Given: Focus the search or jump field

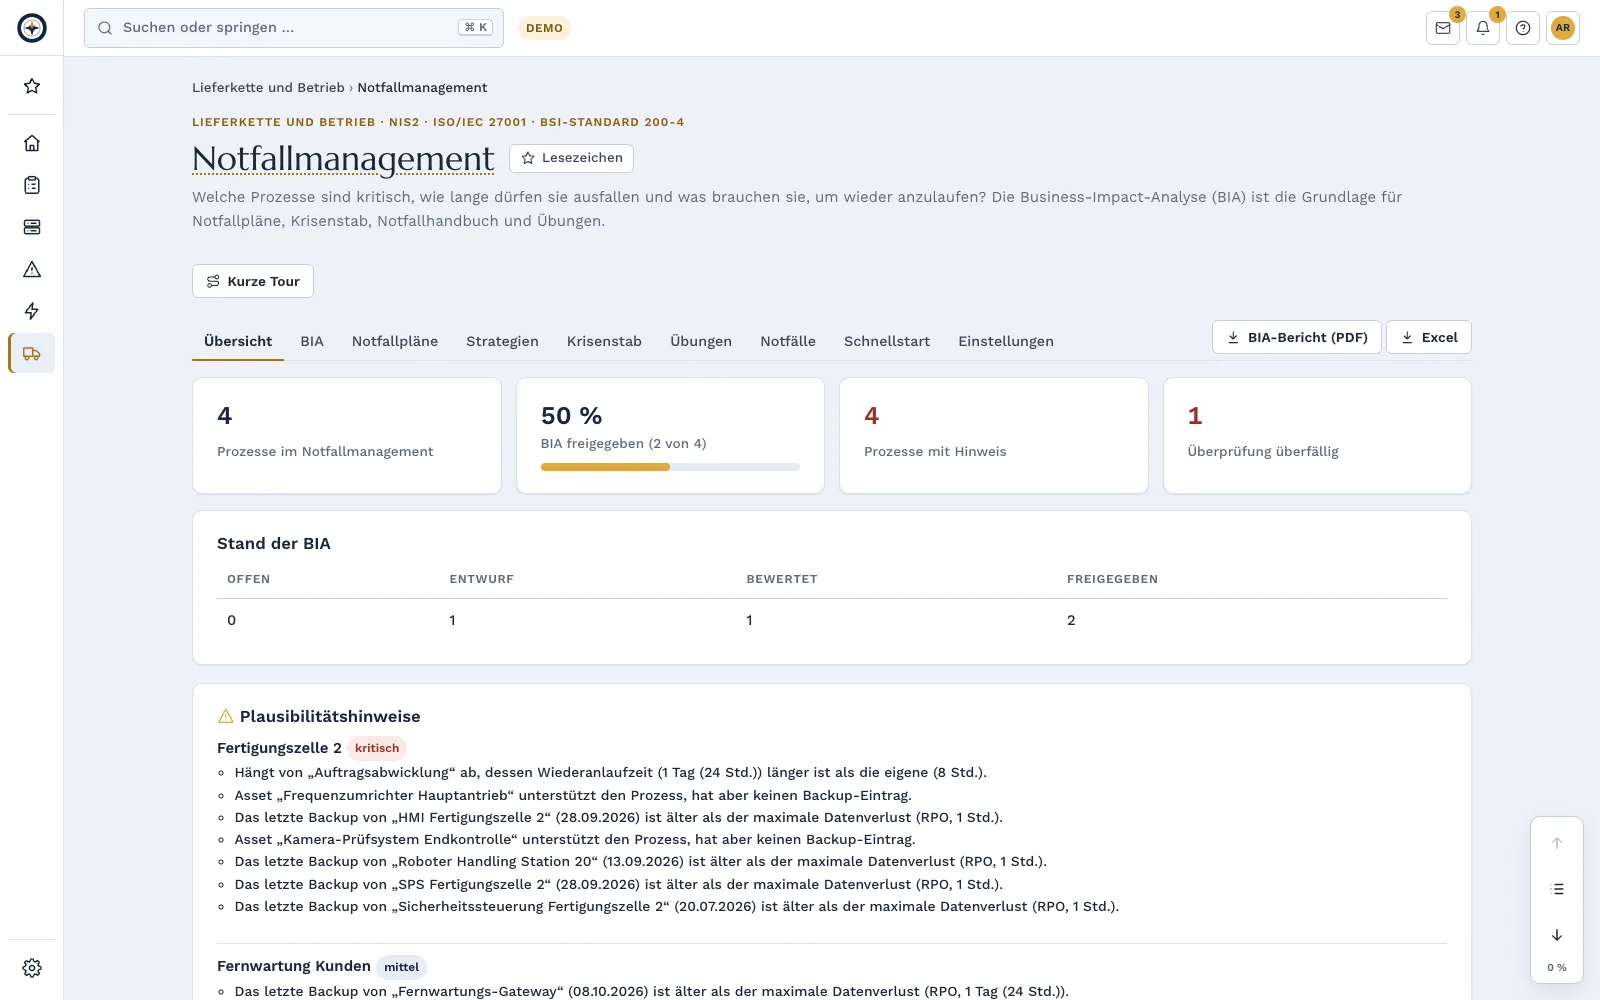Looking at the screenshot, I should 294,28.
